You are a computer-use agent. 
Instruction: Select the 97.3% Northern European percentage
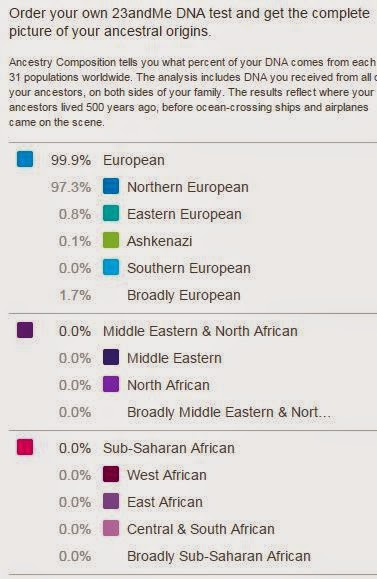click(71, 187)
